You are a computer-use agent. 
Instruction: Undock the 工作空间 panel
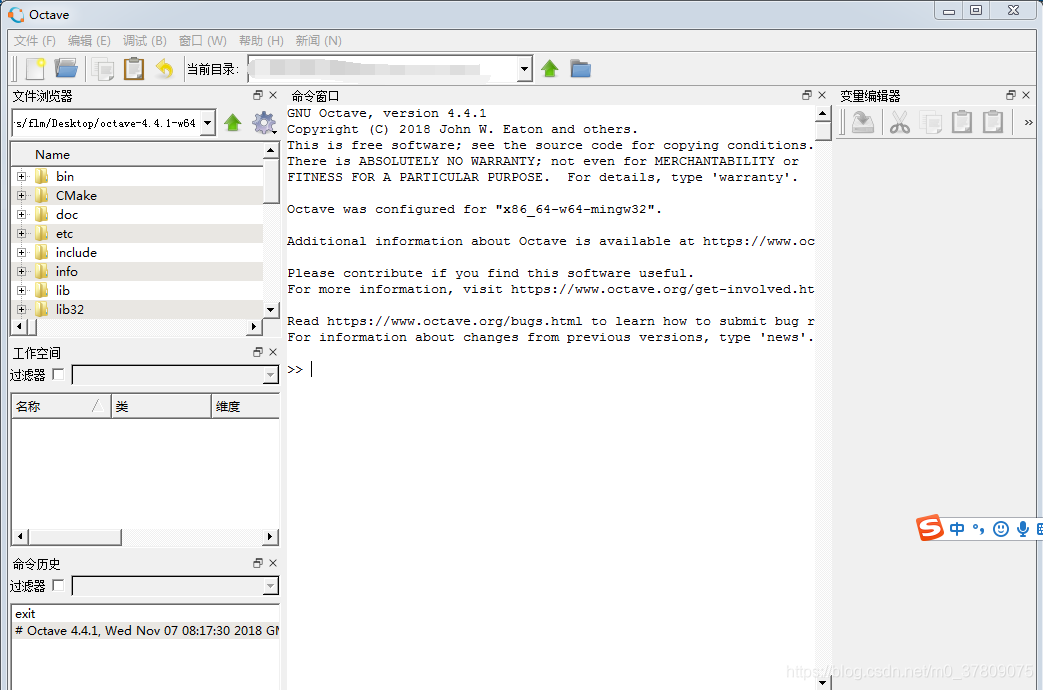(258, 352)
